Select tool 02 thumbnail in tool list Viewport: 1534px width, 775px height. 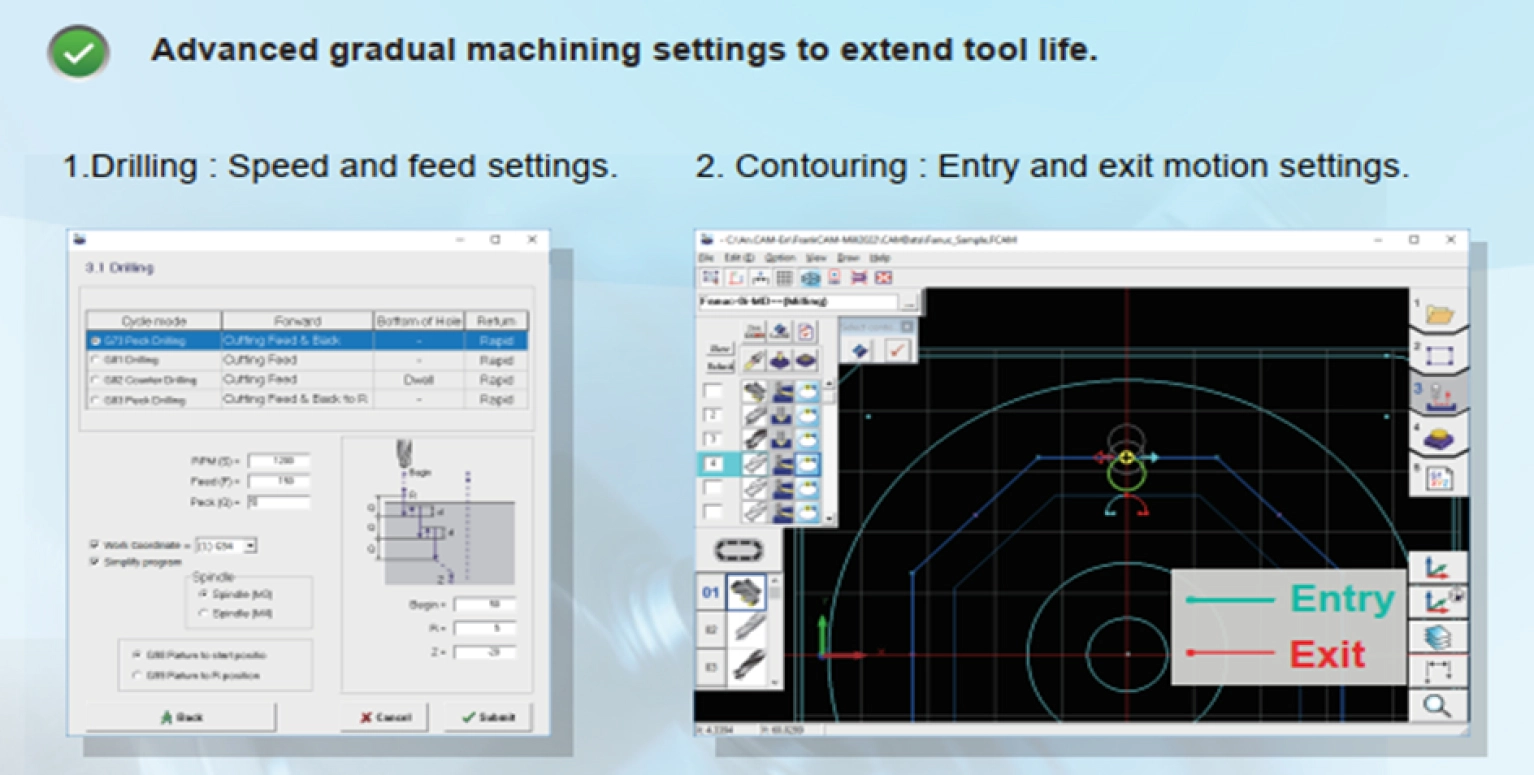click(x=747, y=629)
